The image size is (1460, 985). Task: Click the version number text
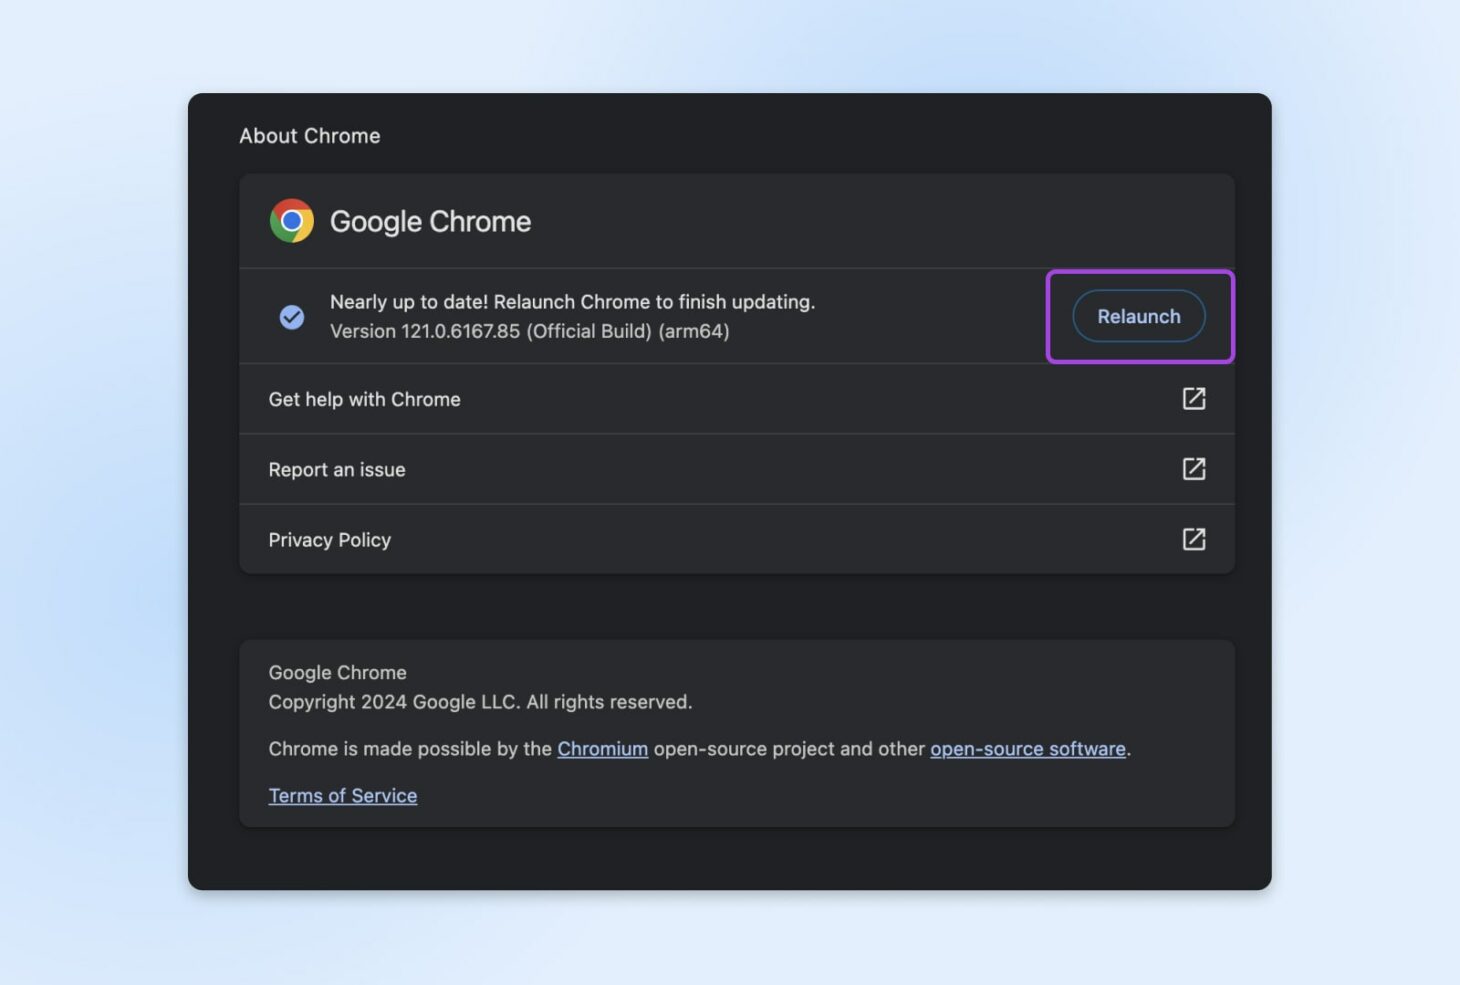(x=531, y=331)
